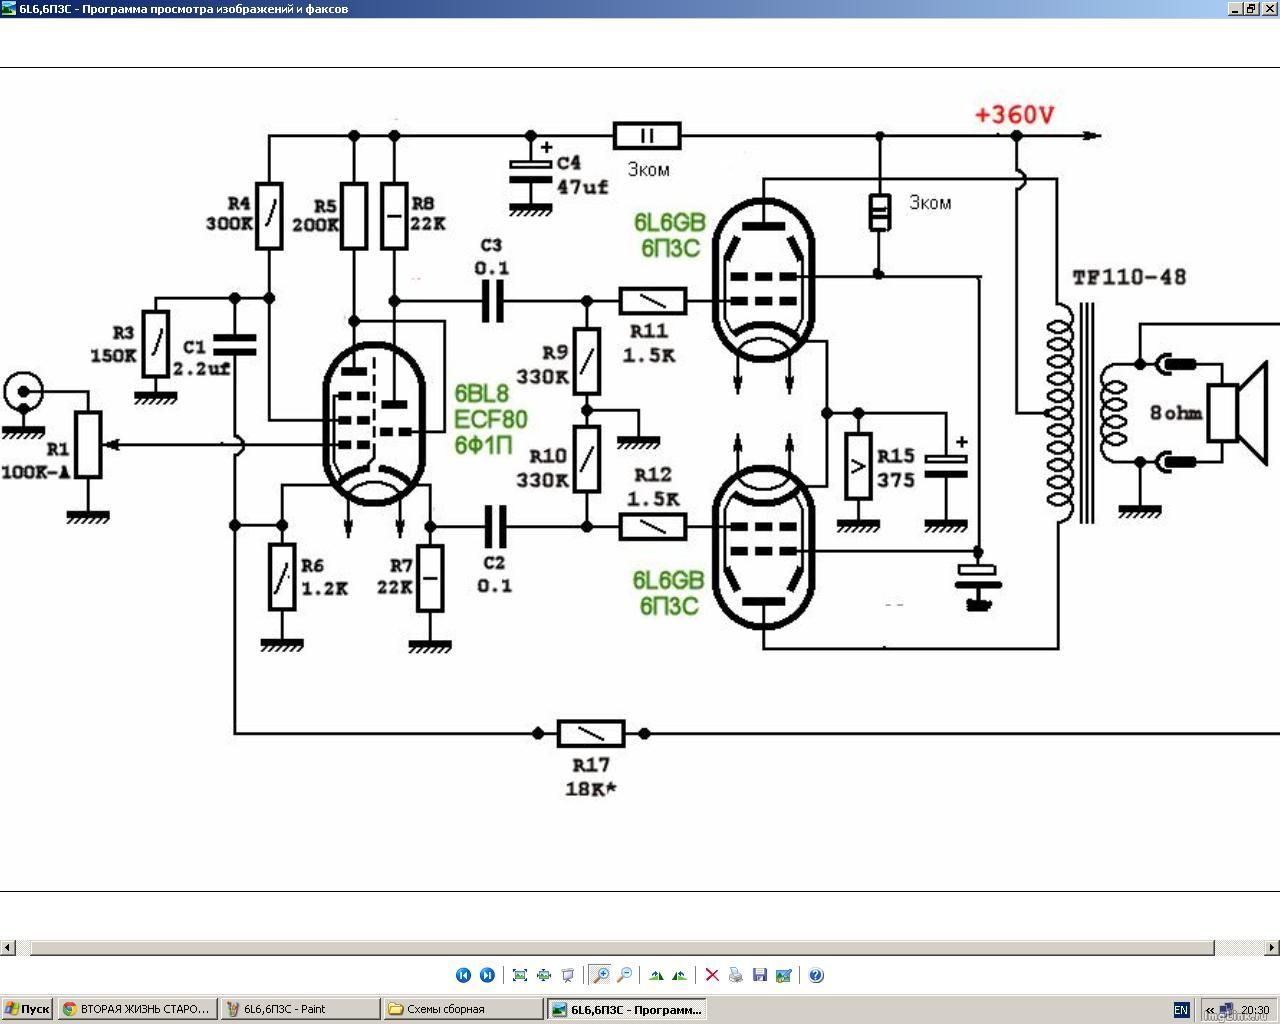Open viewer help
The width and height of the screenshot is (1280, 1024).
pyautogui.click(x=816, y=975)
